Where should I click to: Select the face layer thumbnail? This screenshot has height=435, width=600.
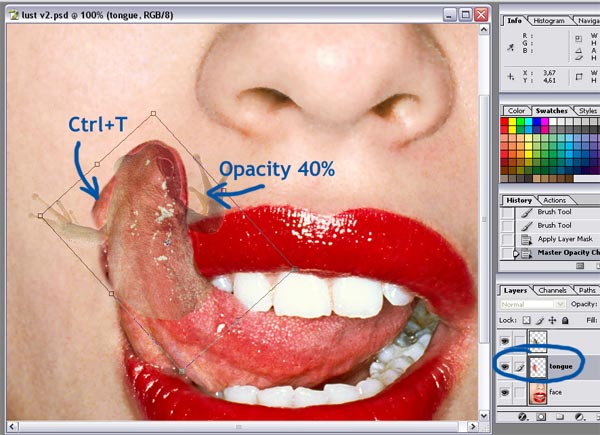point(540,394)
